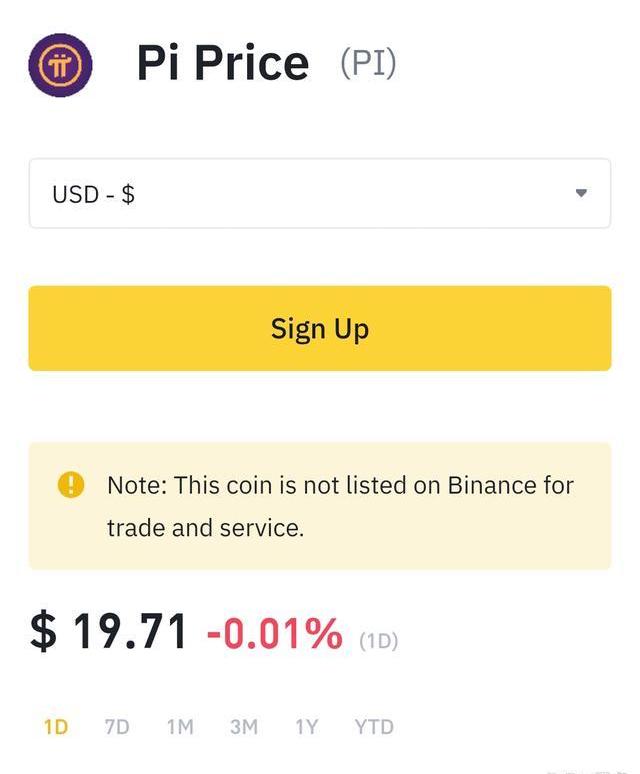Click the 'USD - $' text label

[x=94, y=194]
